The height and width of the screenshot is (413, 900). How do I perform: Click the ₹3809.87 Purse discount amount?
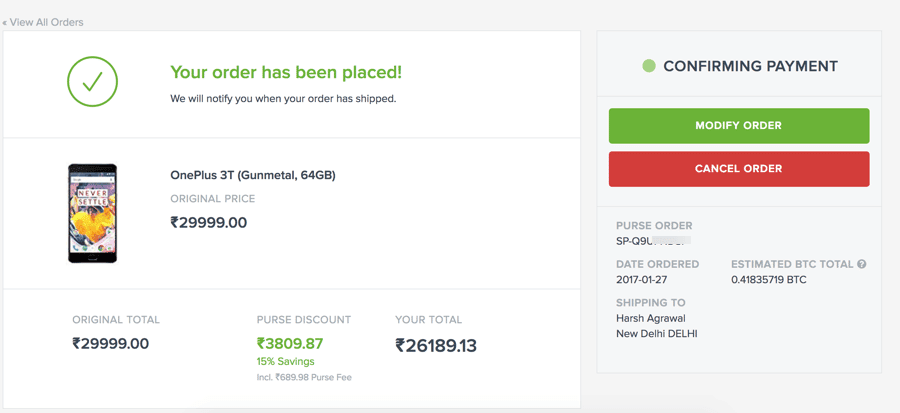[290, 343]
